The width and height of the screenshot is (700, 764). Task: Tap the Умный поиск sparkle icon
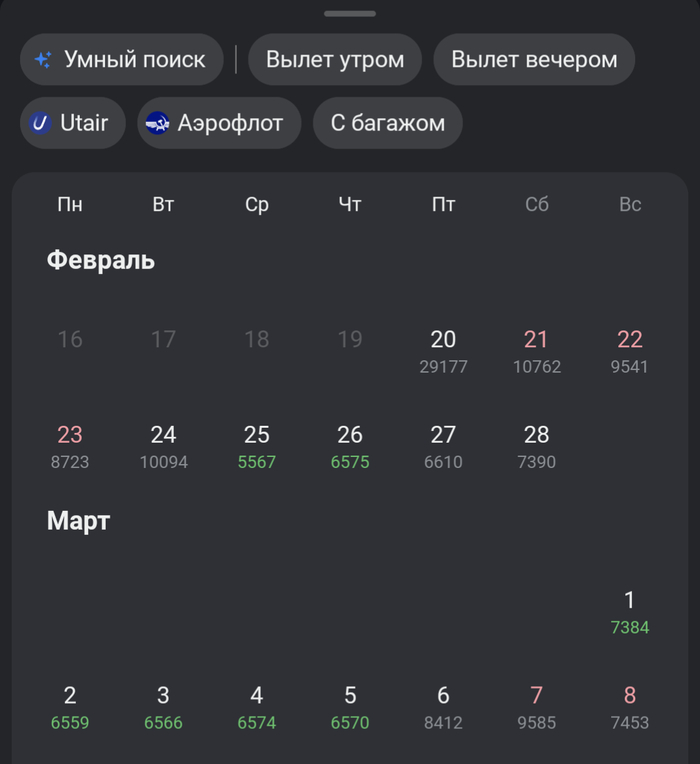coord(43,60)
